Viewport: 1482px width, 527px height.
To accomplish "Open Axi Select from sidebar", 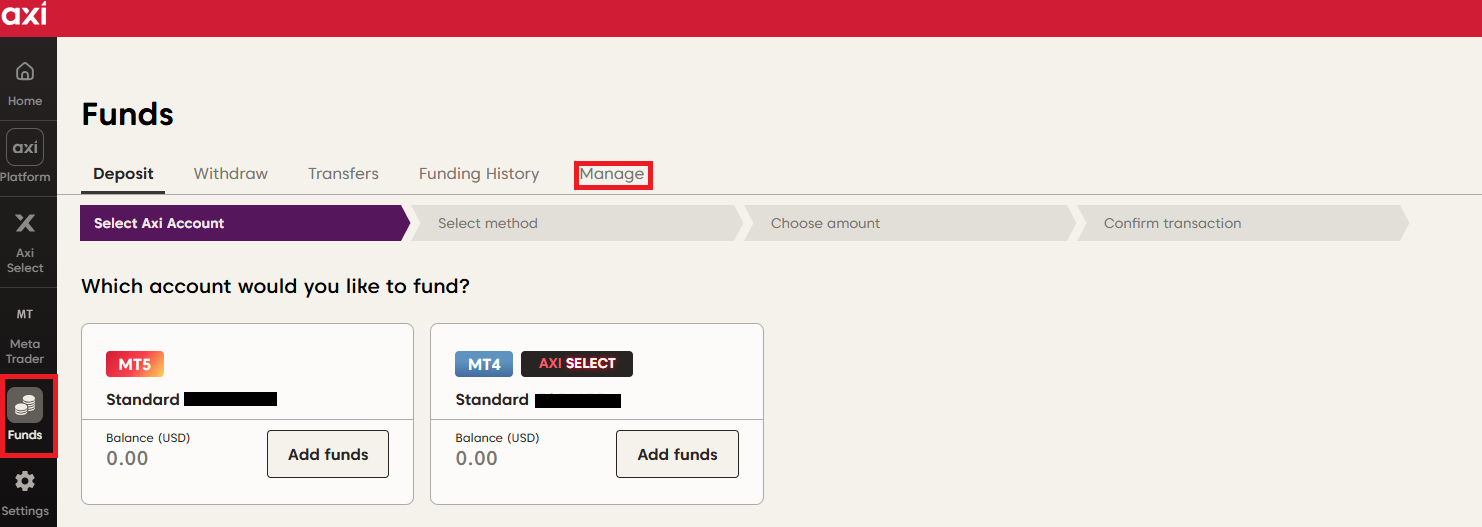I will pos(25,224).
